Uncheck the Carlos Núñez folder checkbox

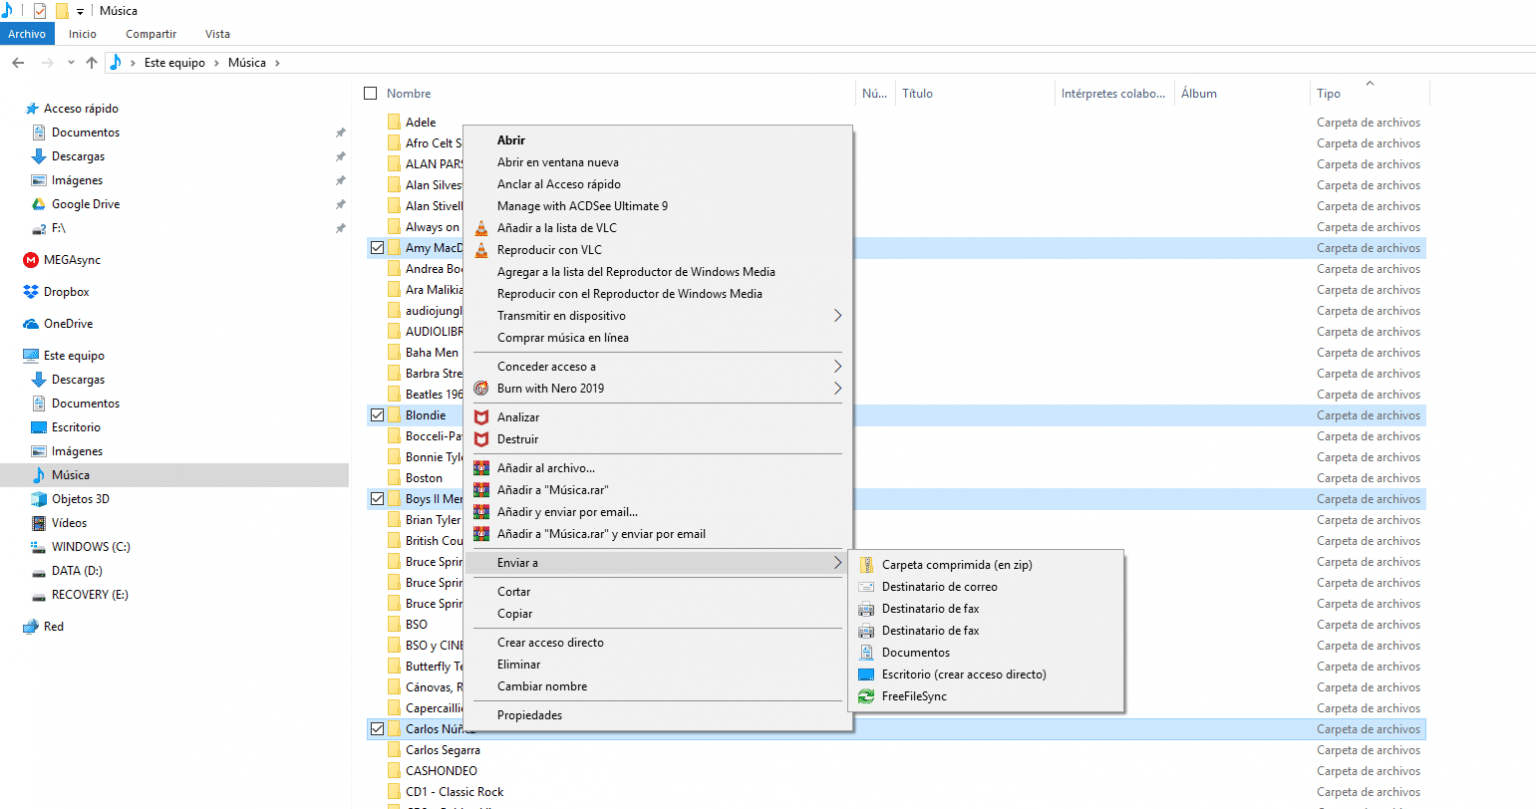[x=377, y=729]
